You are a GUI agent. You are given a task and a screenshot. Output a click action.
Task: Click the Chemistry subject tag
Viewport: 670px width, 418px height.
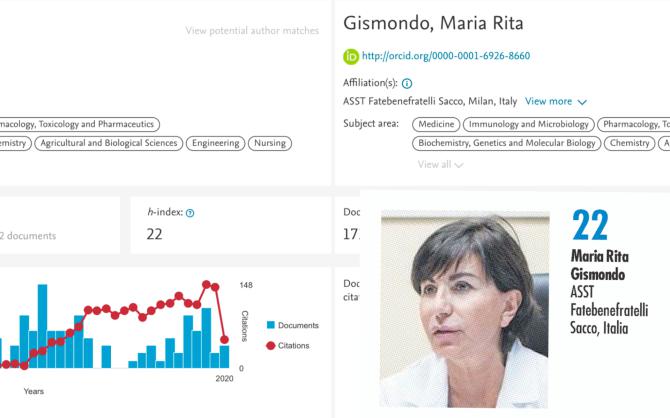629,143
